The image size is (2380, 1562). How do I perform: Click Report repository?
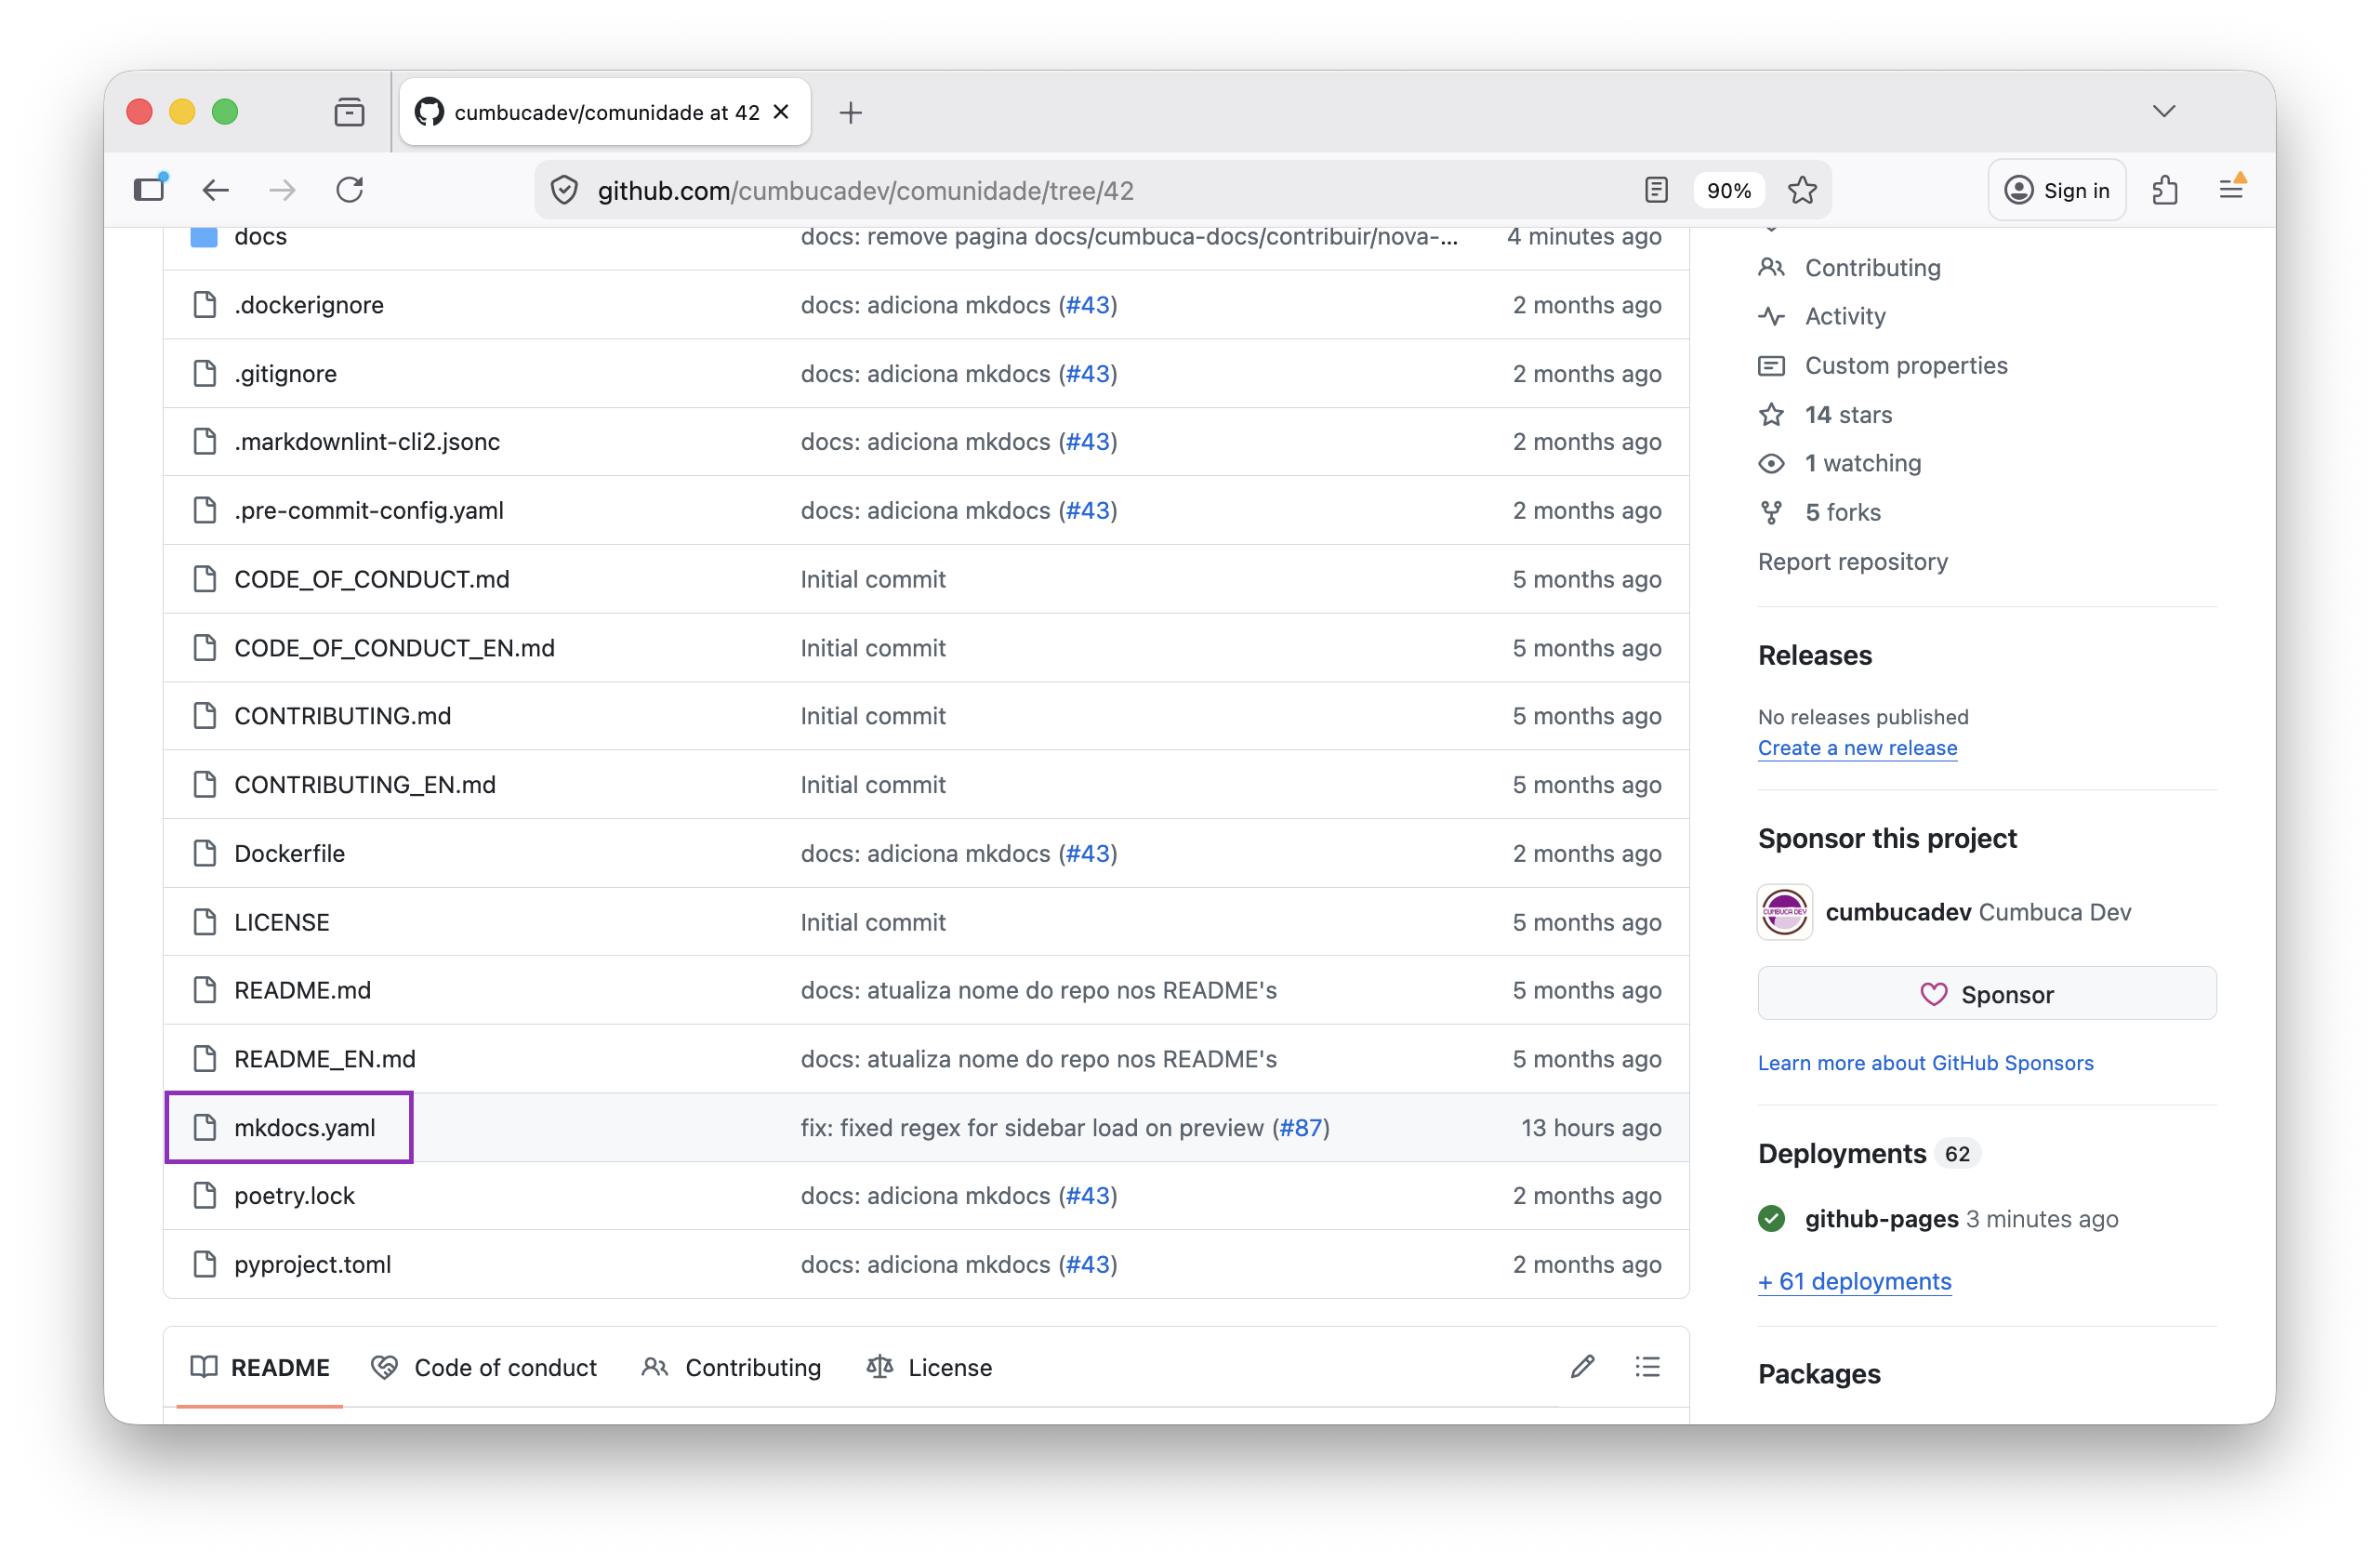pos(1853,562)
